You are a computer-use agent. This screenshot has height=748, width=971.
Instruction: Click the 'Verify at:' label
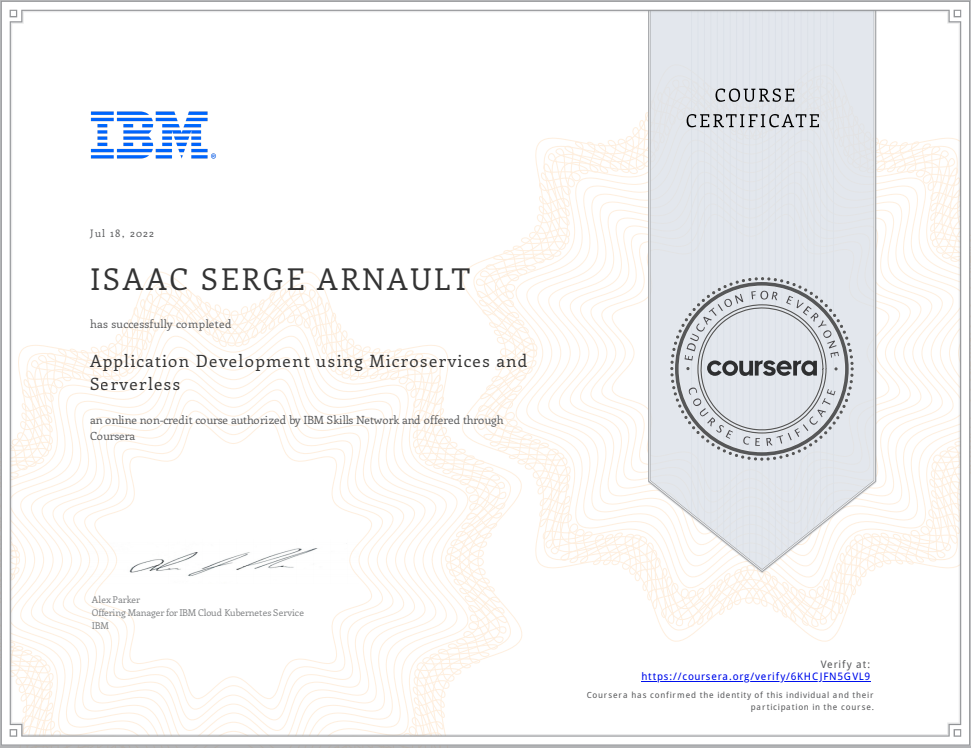(x=845, y=664)
